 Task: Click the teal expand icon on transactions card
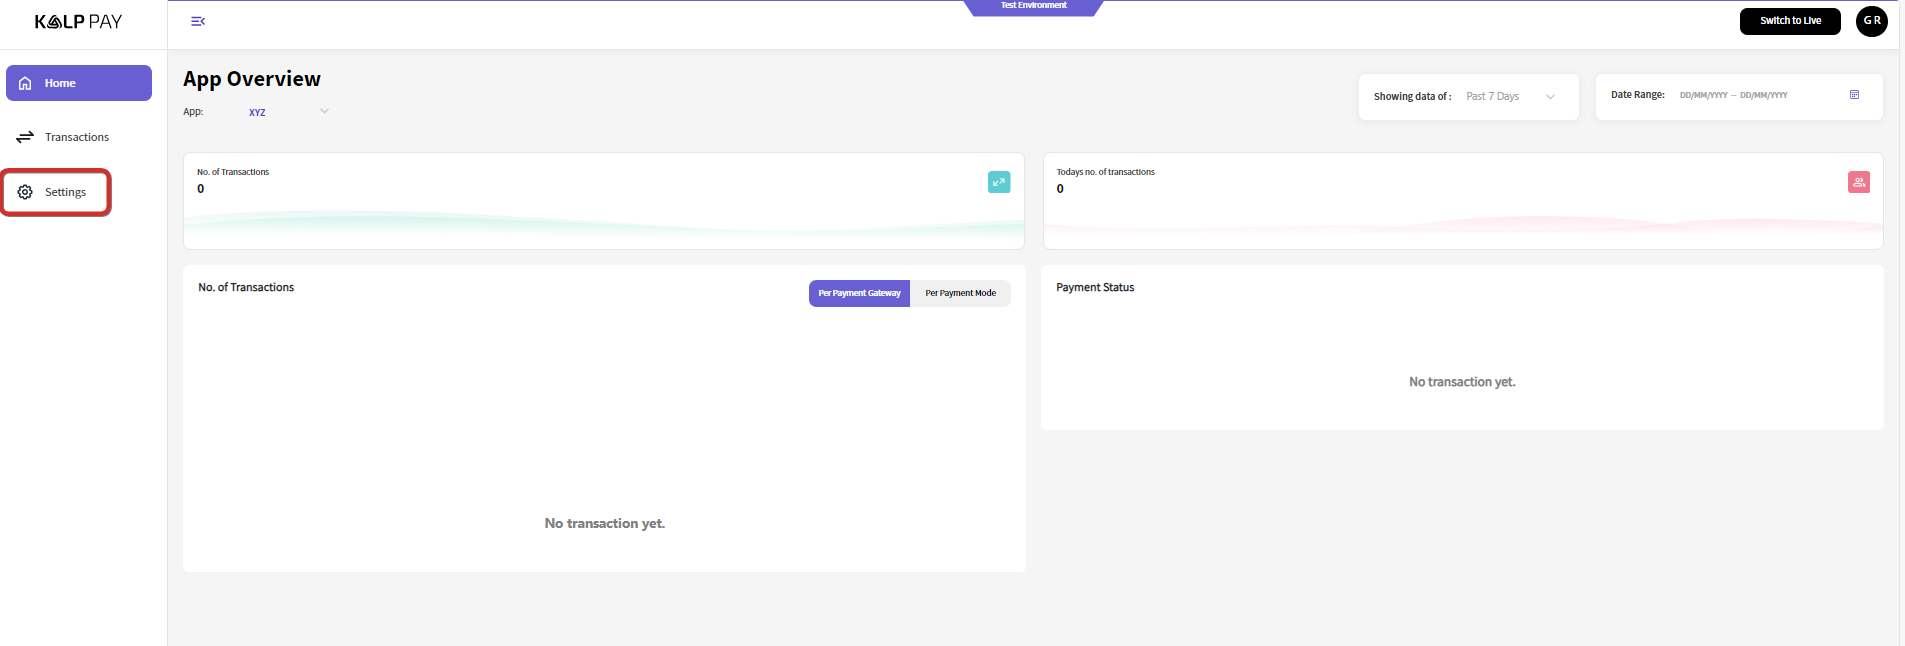(x=998, y=182)
